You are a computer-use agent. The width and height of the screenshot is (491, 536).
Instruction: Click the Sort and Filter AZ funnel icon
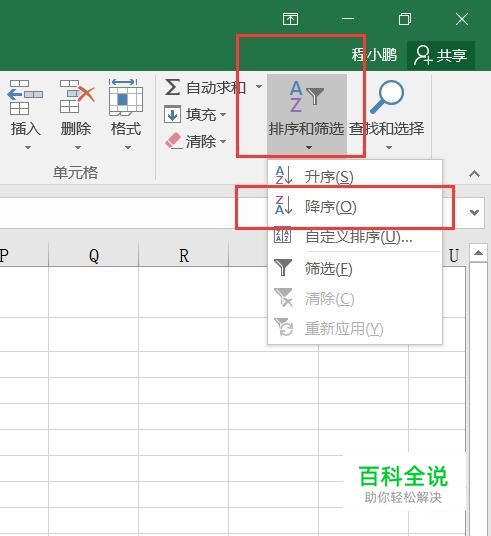(x=307, y=97)
